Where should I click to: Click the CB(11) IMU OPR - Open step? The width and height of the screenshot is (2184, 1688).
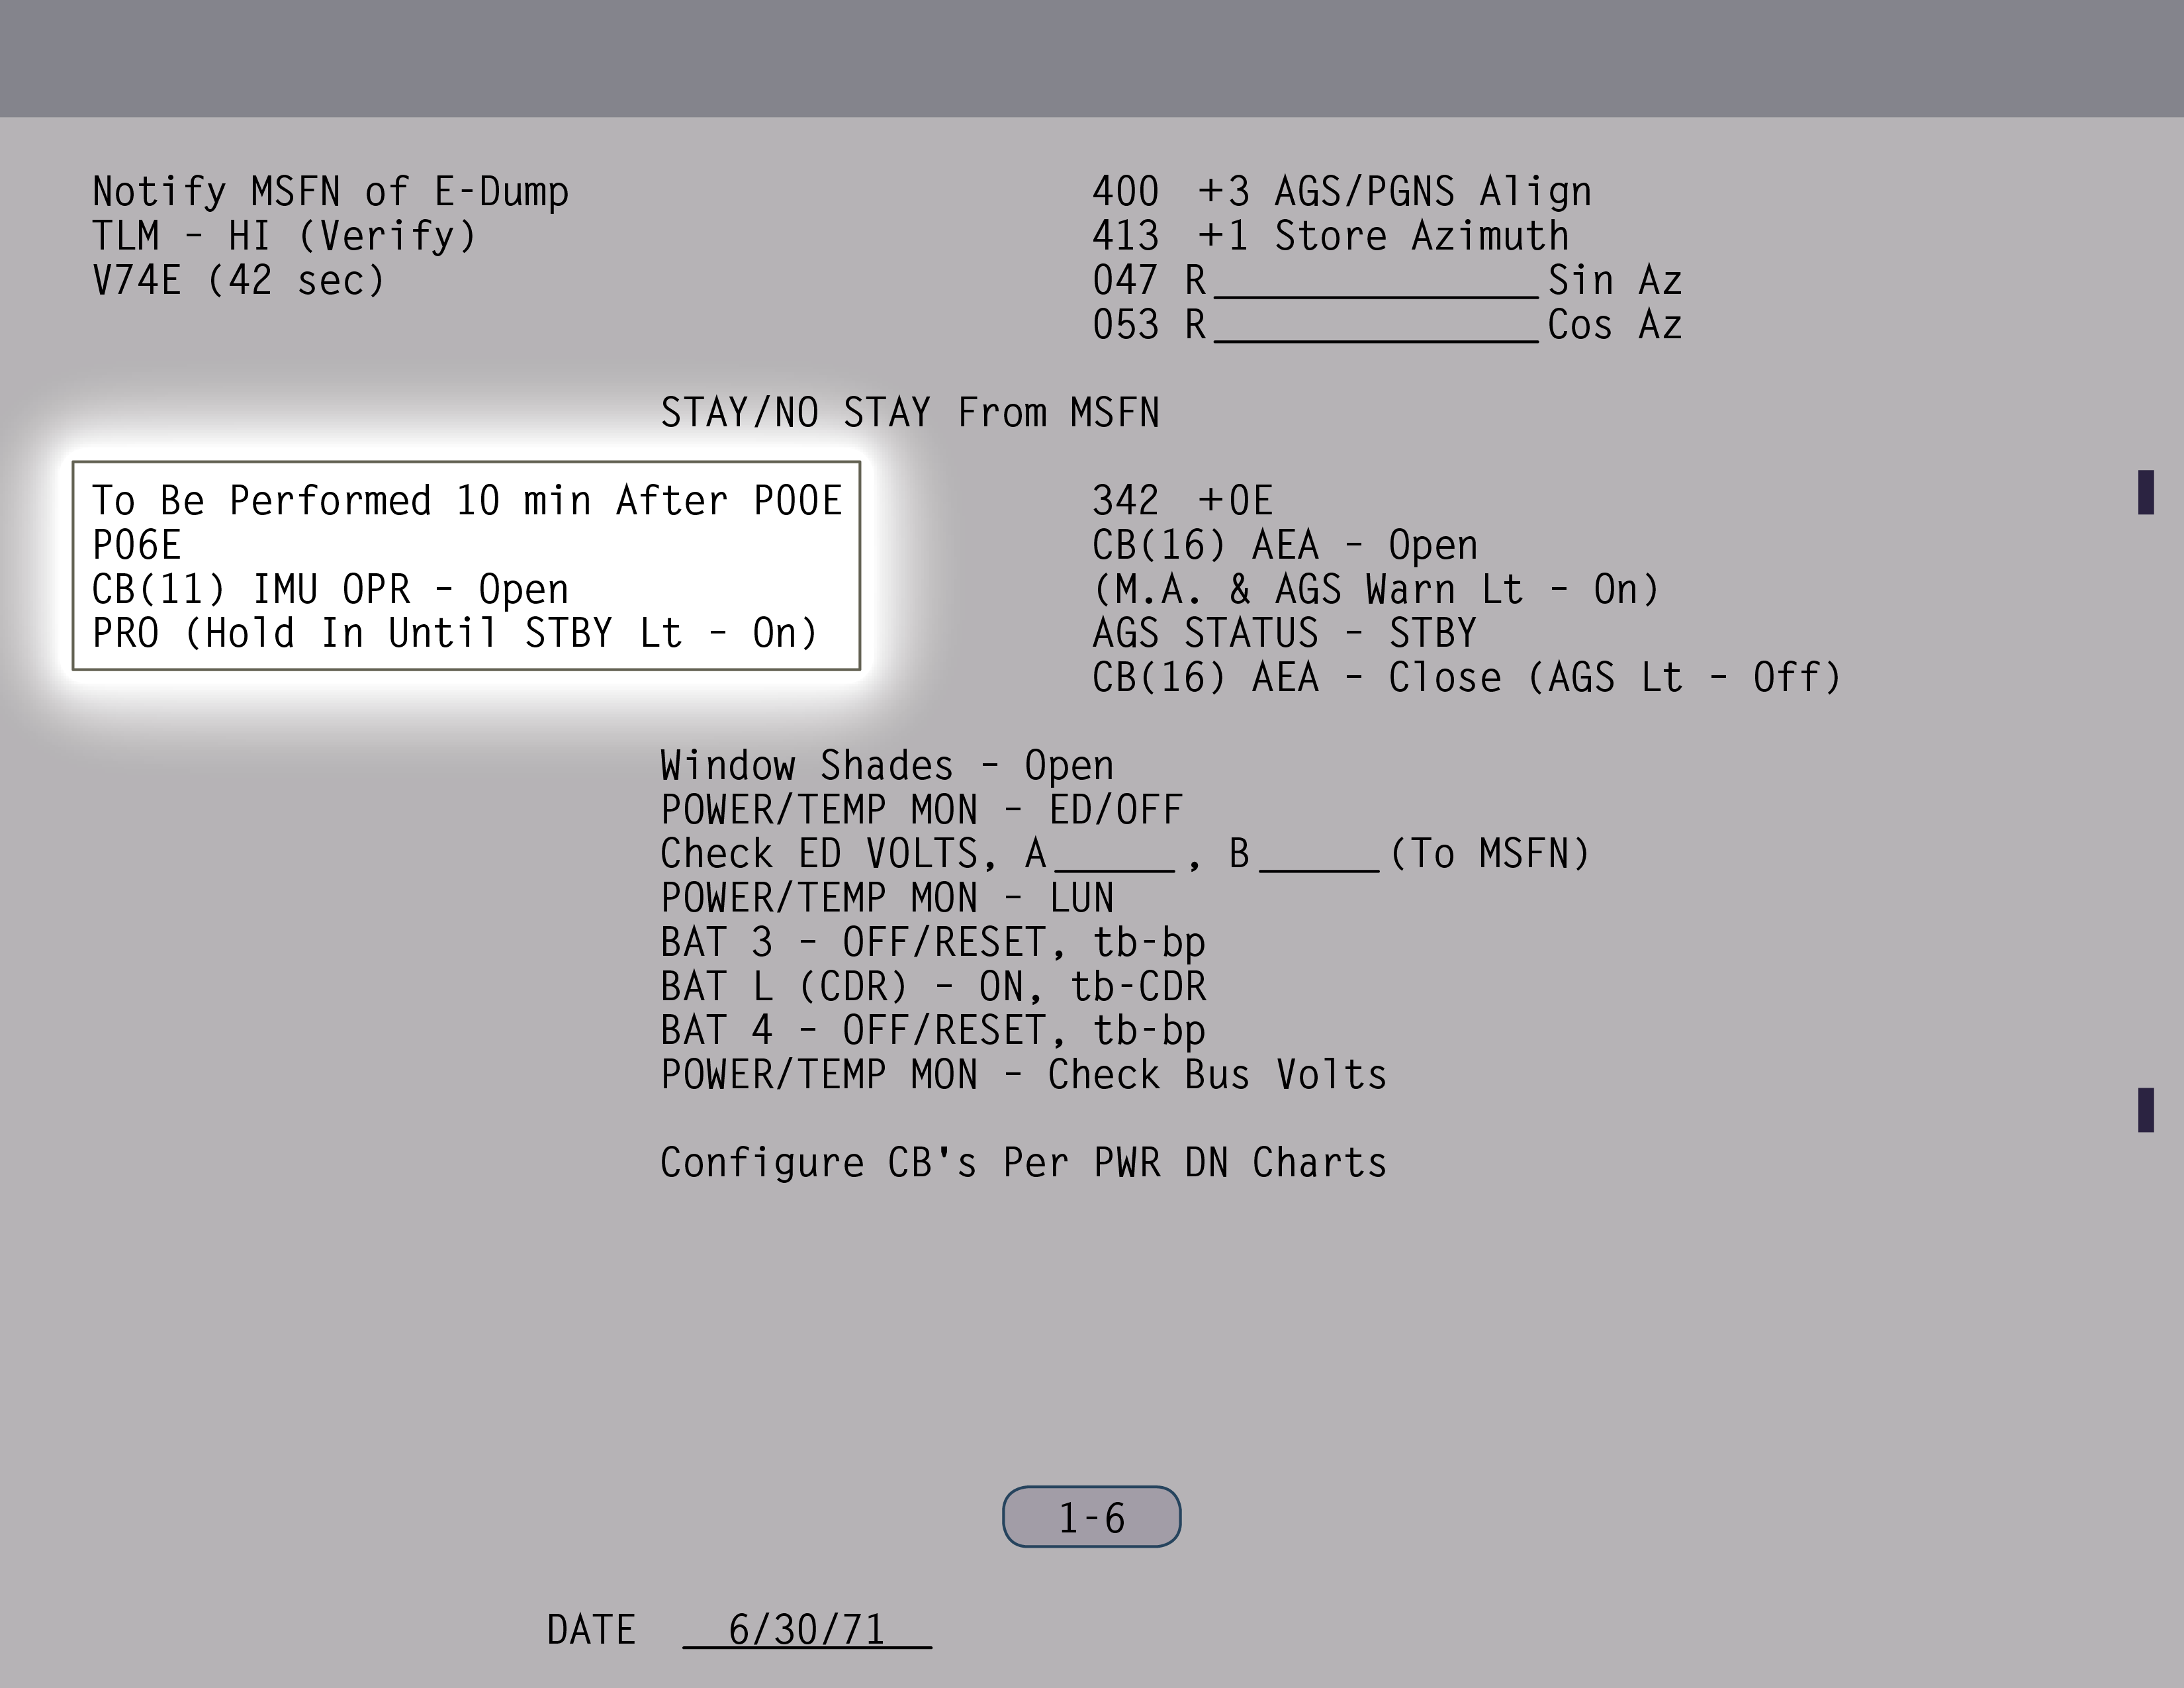[330, 590]
